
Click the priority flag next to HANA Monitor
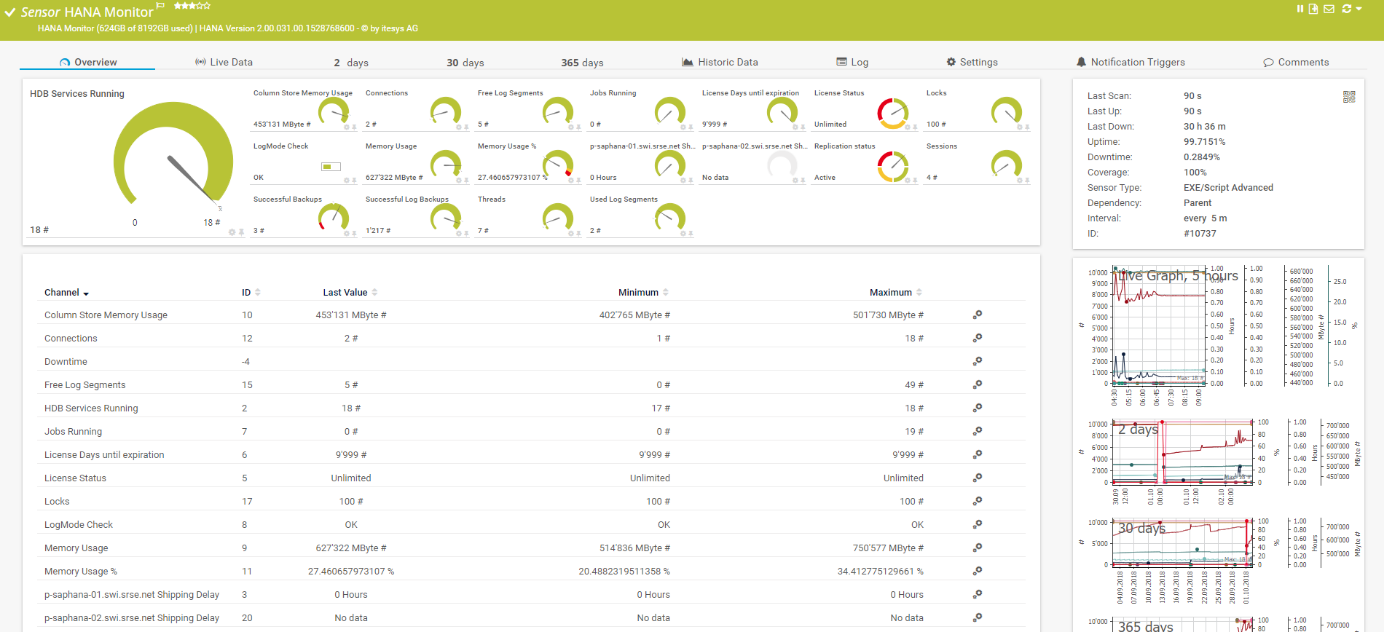click(x=161, y=7)
